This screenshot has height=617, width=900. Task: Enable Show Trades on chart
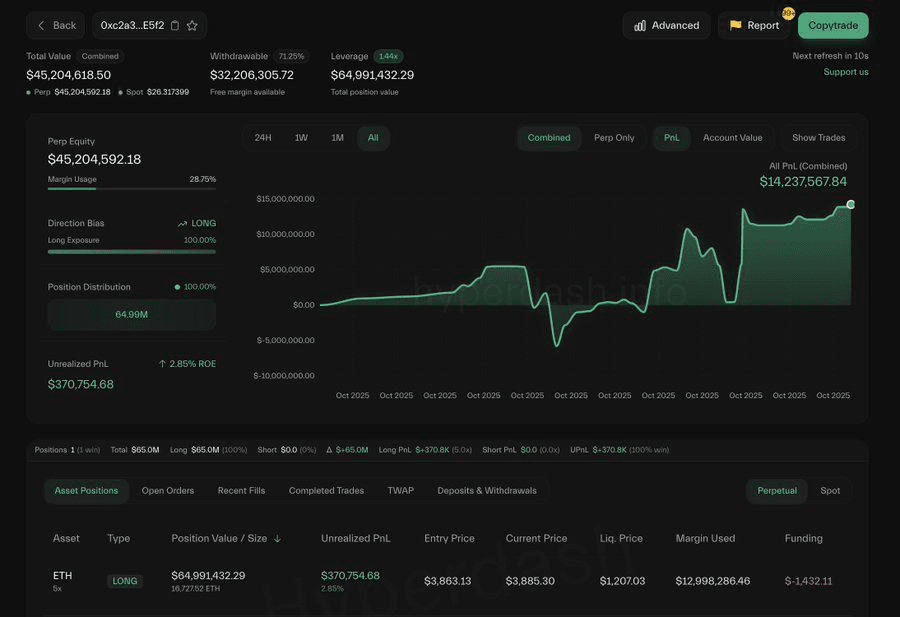(818, 138)
